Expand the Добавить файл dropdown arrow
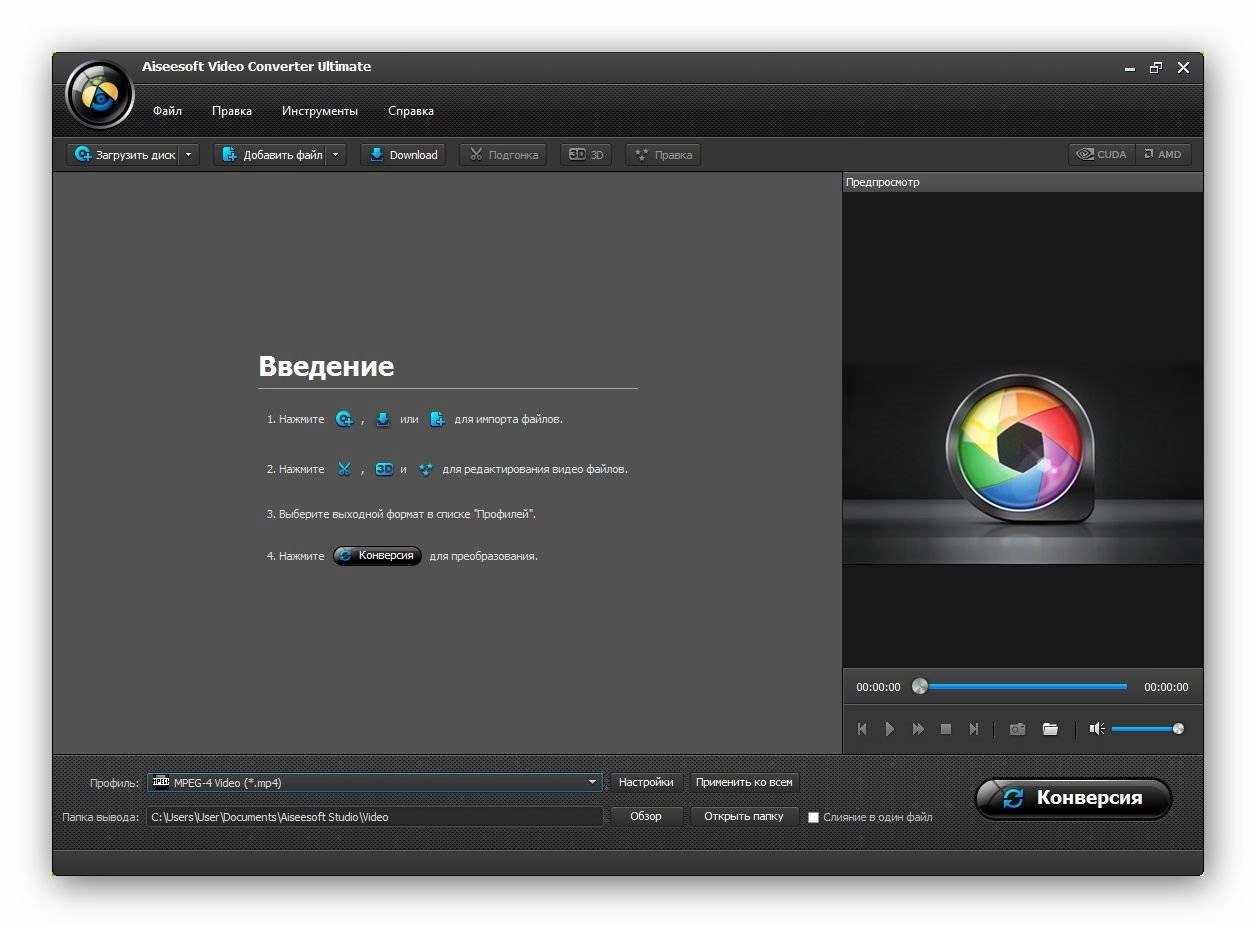Viewport: 1256px width, 928px height. tap(336, 155)
